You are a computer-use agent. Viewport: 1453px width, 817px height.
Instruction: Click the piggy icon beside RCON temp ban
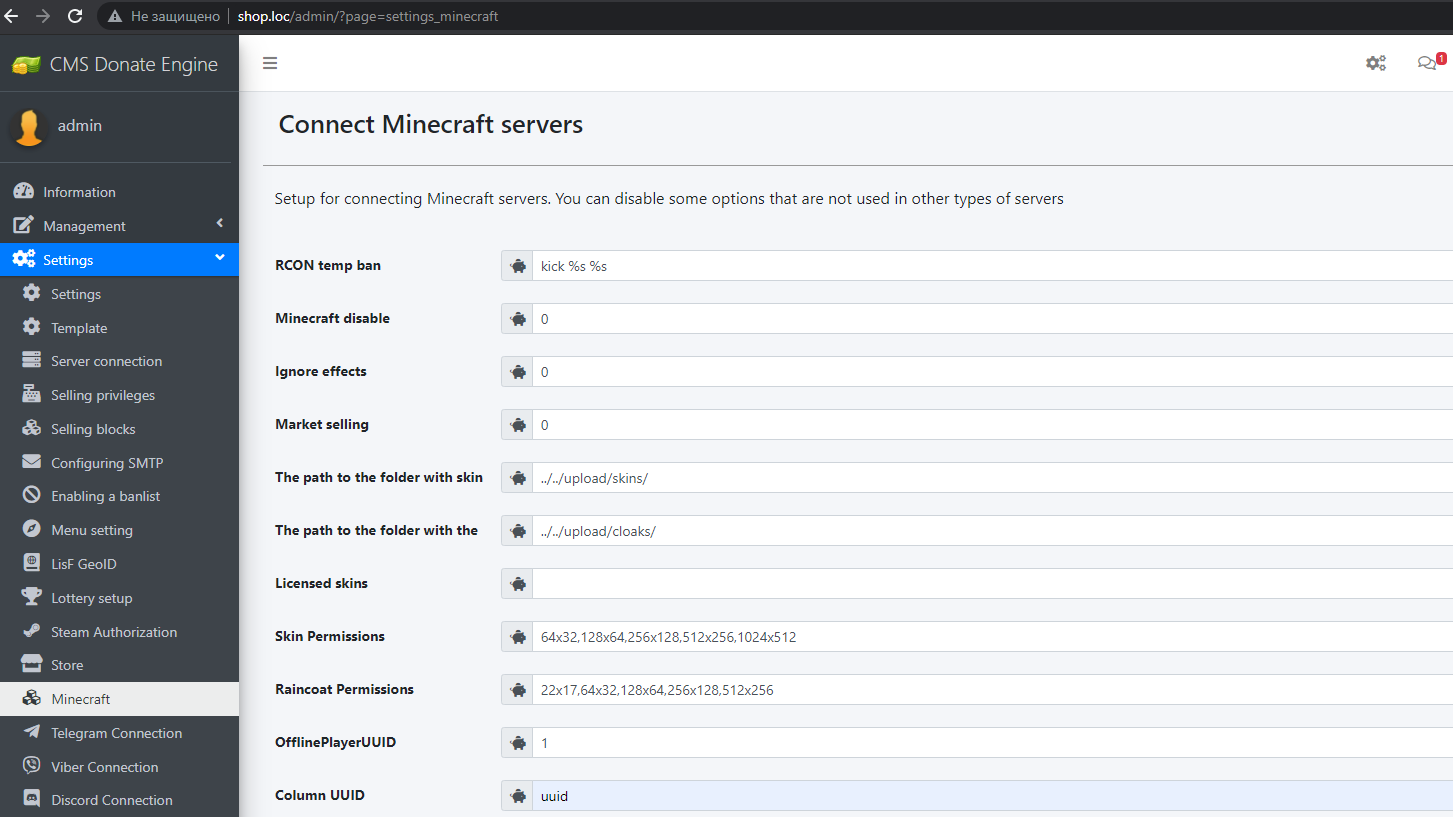click(518, 266)
